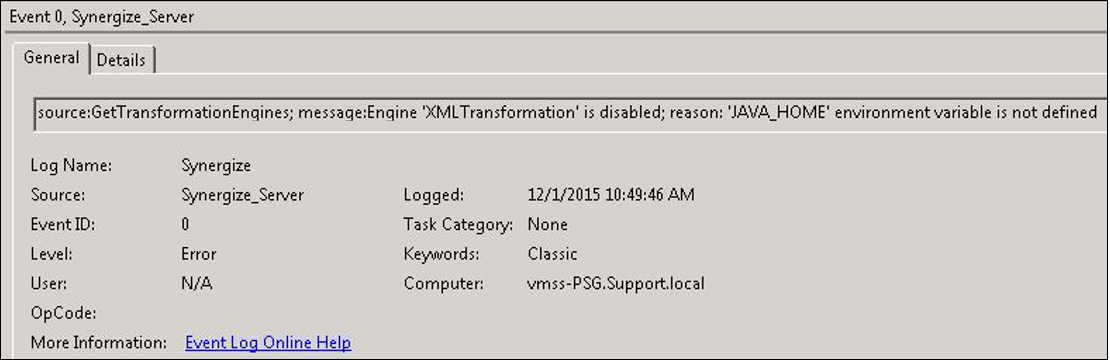
Task: Select the General tab
Action: click(x=52, y=58)
